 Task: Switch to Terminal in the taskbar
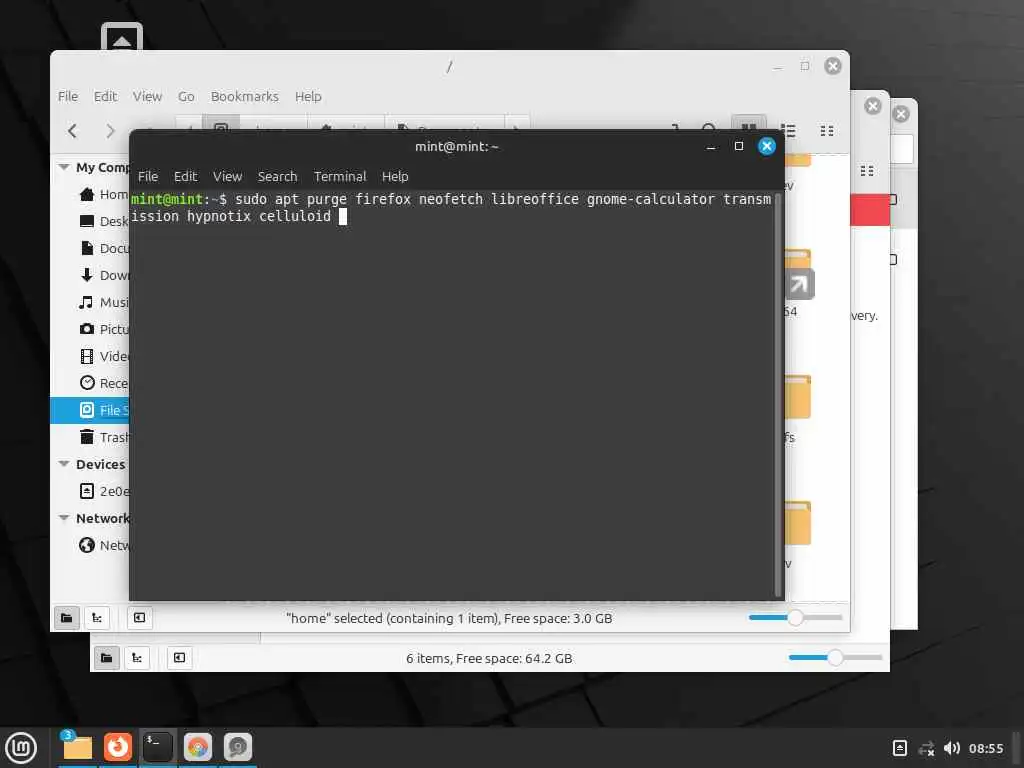click(157, 747)
